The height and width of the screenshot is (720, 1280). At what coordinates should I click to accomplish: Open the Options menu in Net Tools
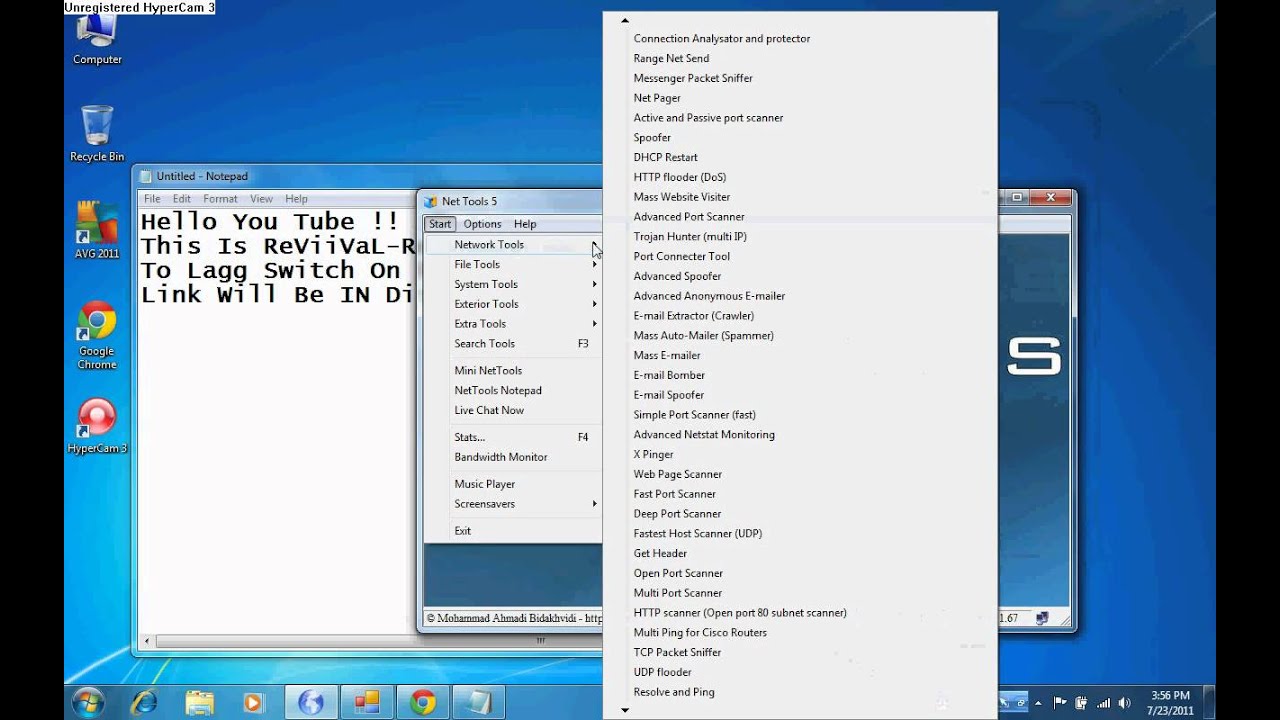(482, 224)
